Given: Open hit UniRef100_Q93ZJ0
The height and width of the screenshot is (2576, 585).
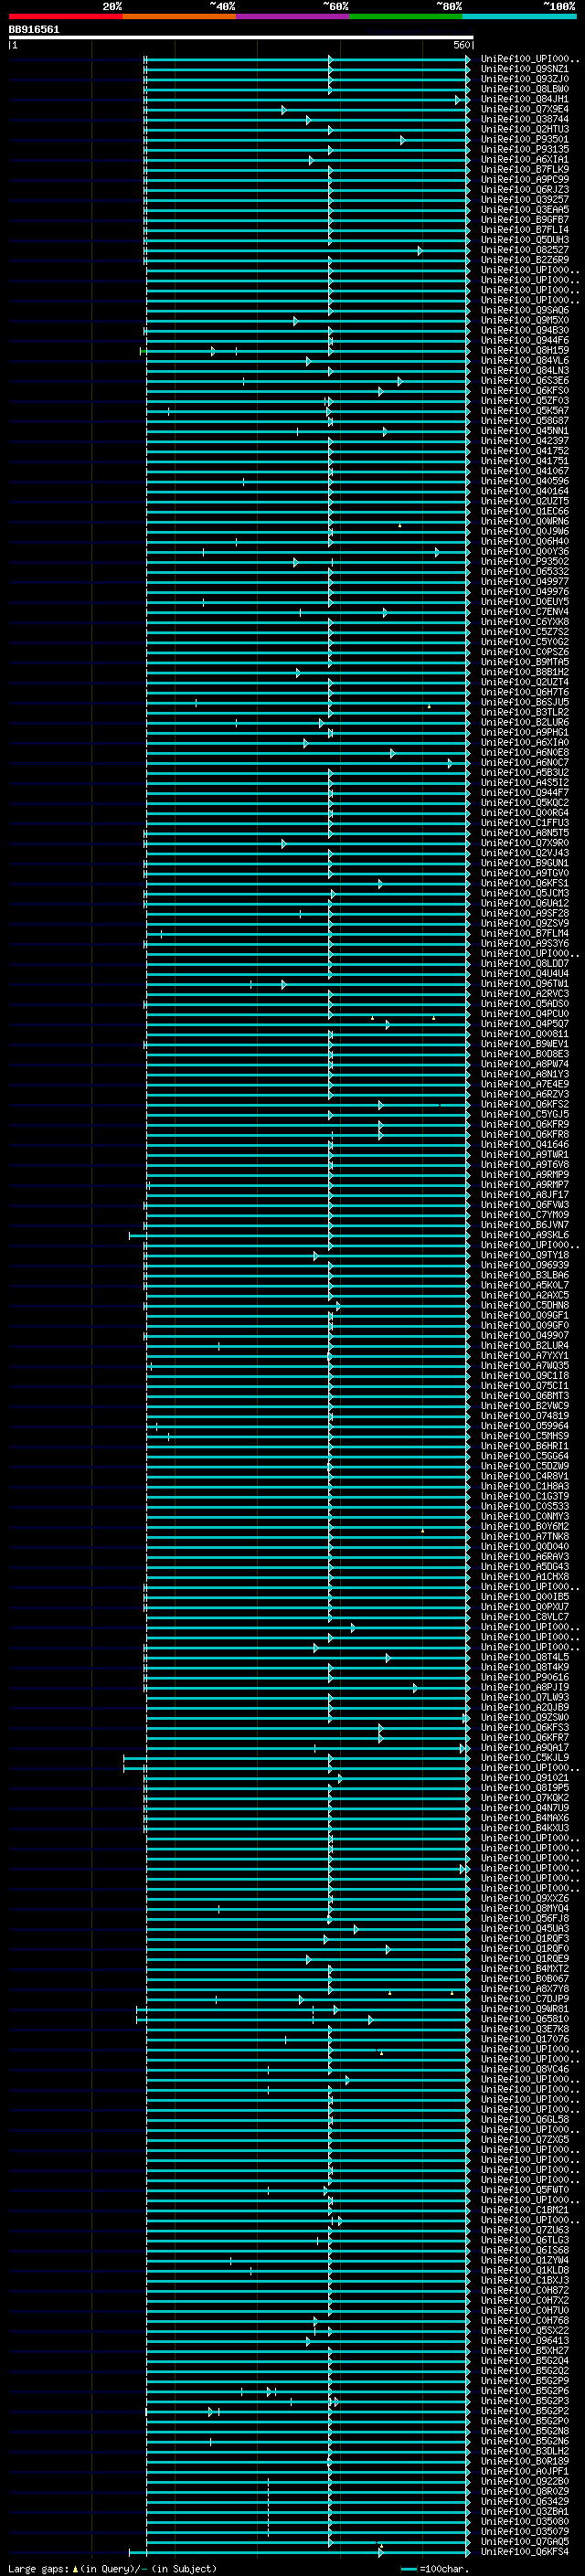Looking at the screenshot, I should tap(524, 79).
